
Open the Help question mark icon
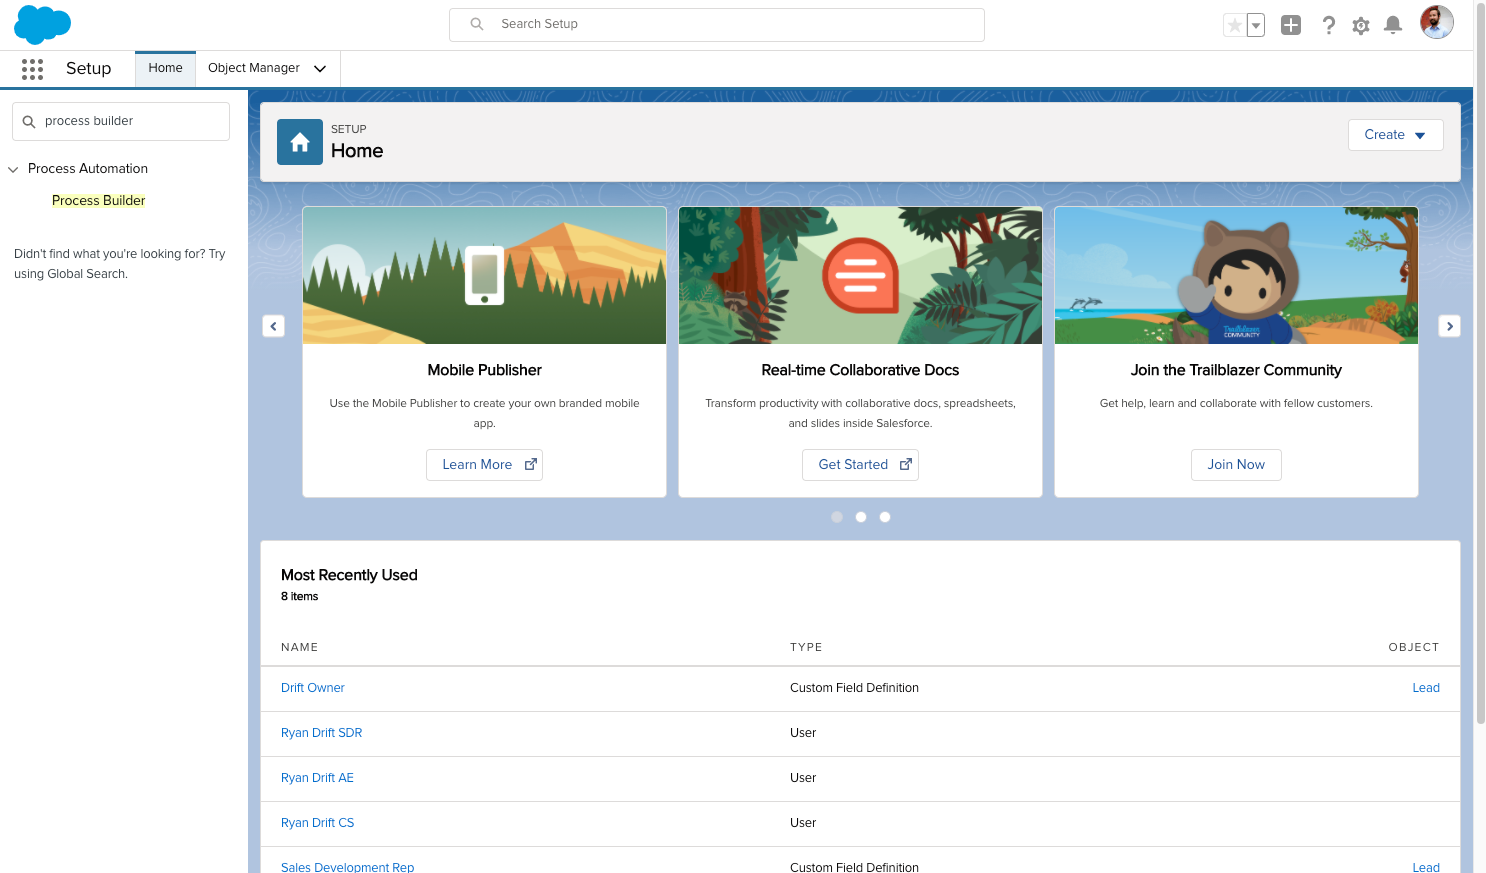[x=1328, y=25]
